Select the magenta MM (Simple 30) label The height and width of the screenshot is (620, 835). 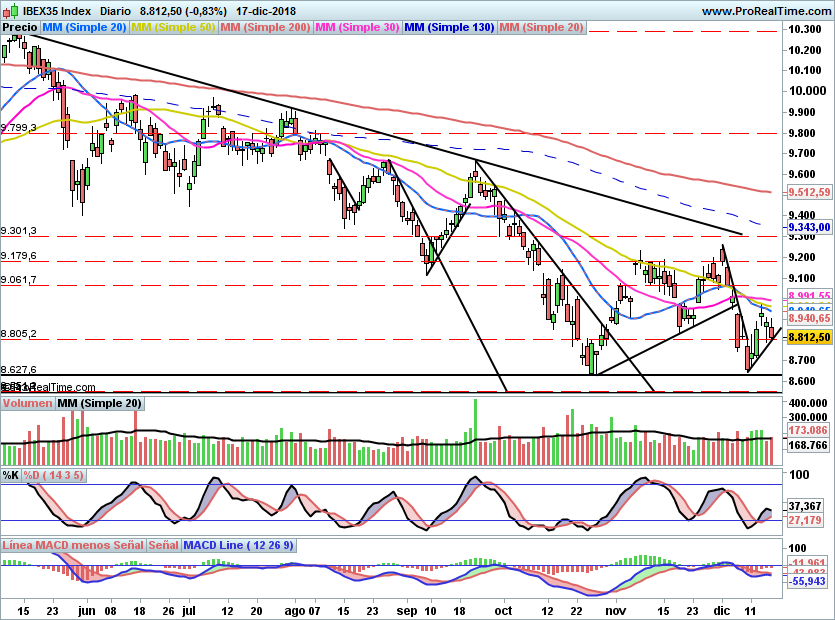(357, 27)
